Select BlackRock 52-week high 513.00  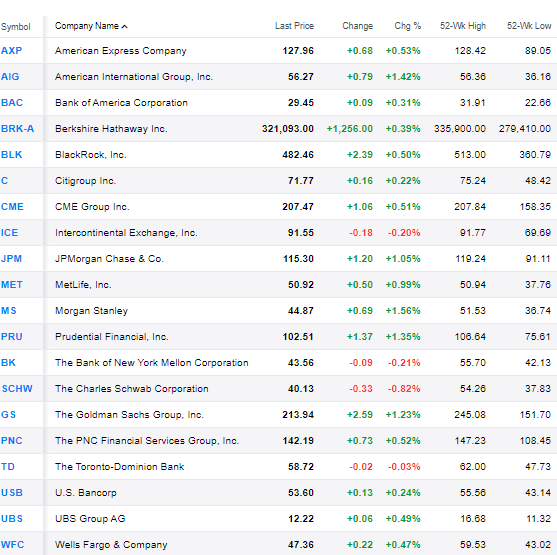pos(470,155)
